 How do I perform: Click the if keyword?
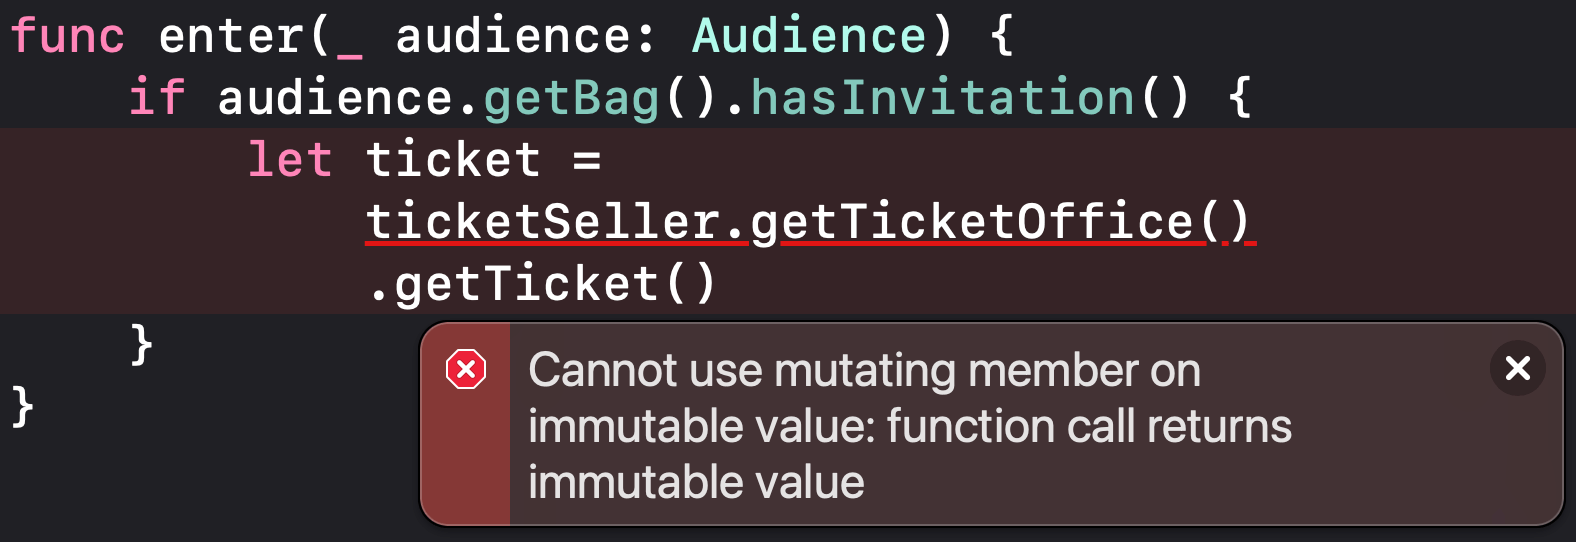click(157, 97)
